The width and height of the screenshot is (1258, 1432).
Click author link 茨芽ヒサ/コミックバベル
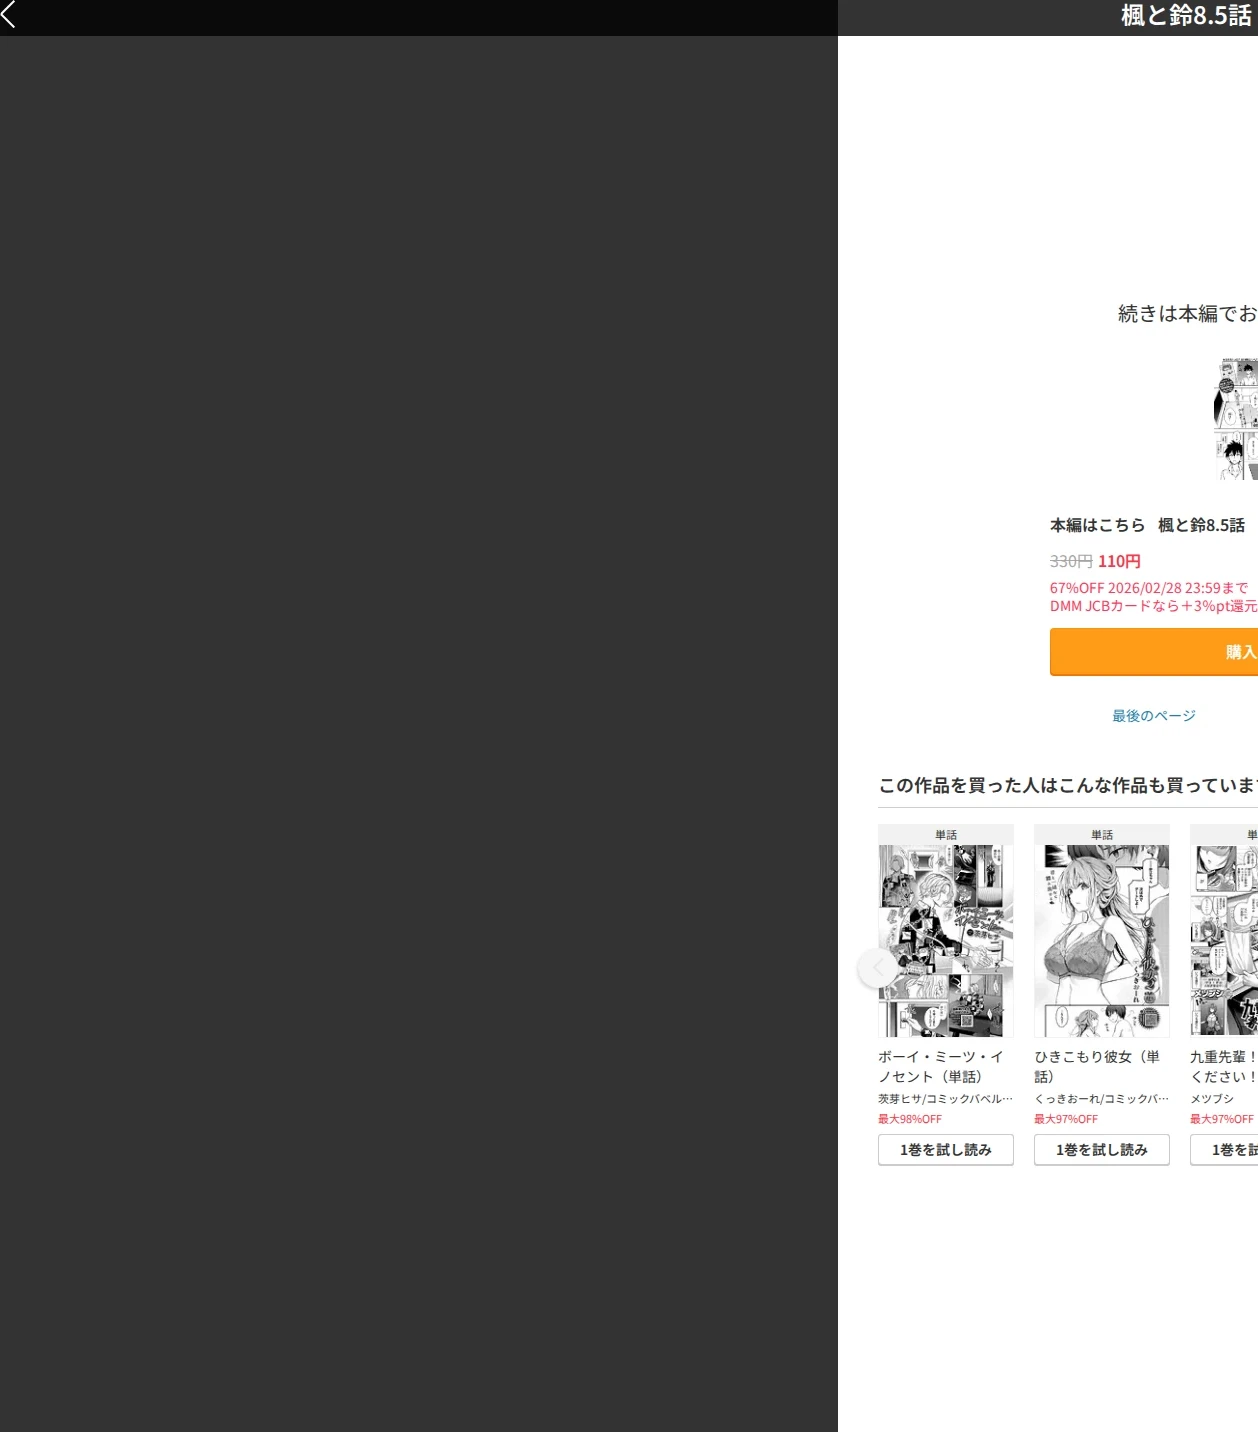click(x=946, y=1099)
